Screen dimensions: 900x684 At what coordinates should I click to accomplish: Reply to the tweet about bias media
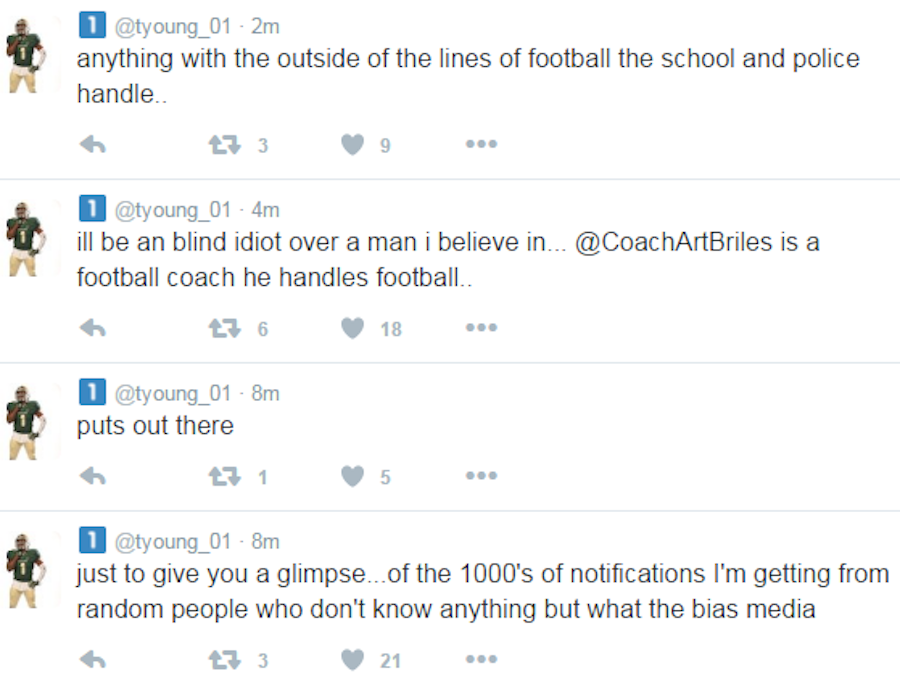click(93, 659)
